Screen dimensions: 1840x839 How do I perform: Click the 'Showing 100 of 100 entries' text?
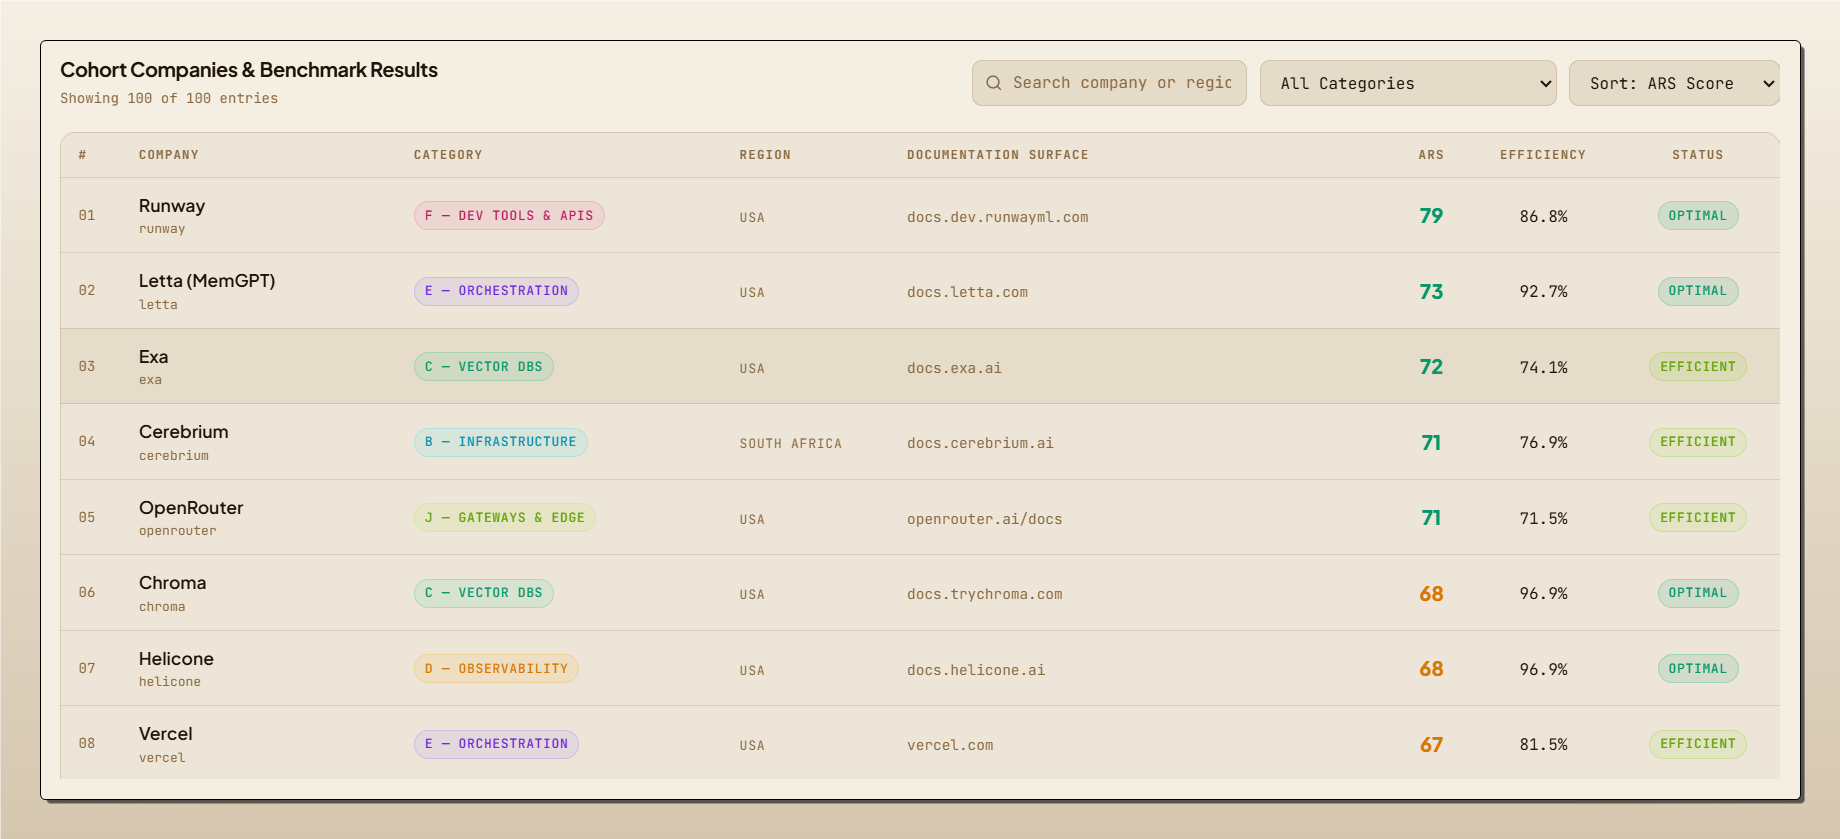(169, 98)
